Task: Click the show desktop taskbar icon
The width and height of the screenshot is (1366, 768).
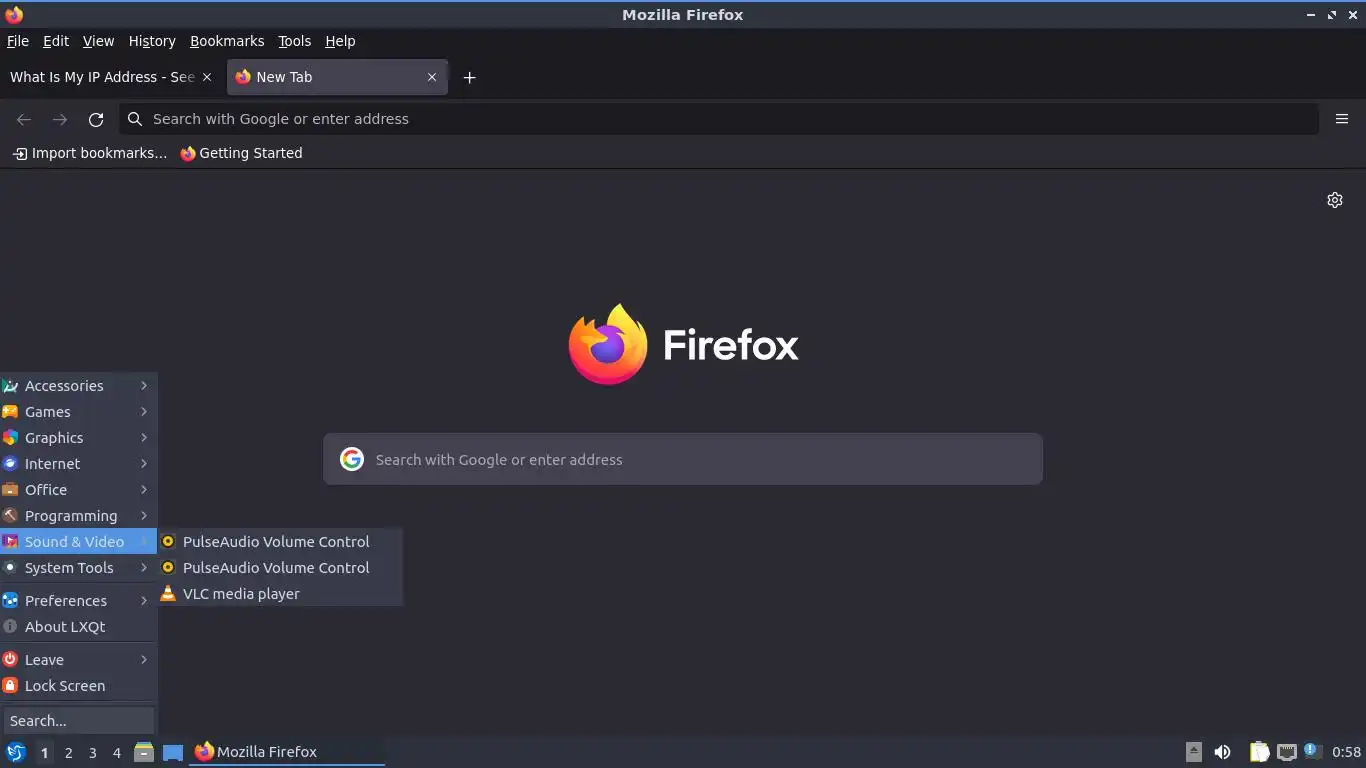Action: (x=172, y=752)
